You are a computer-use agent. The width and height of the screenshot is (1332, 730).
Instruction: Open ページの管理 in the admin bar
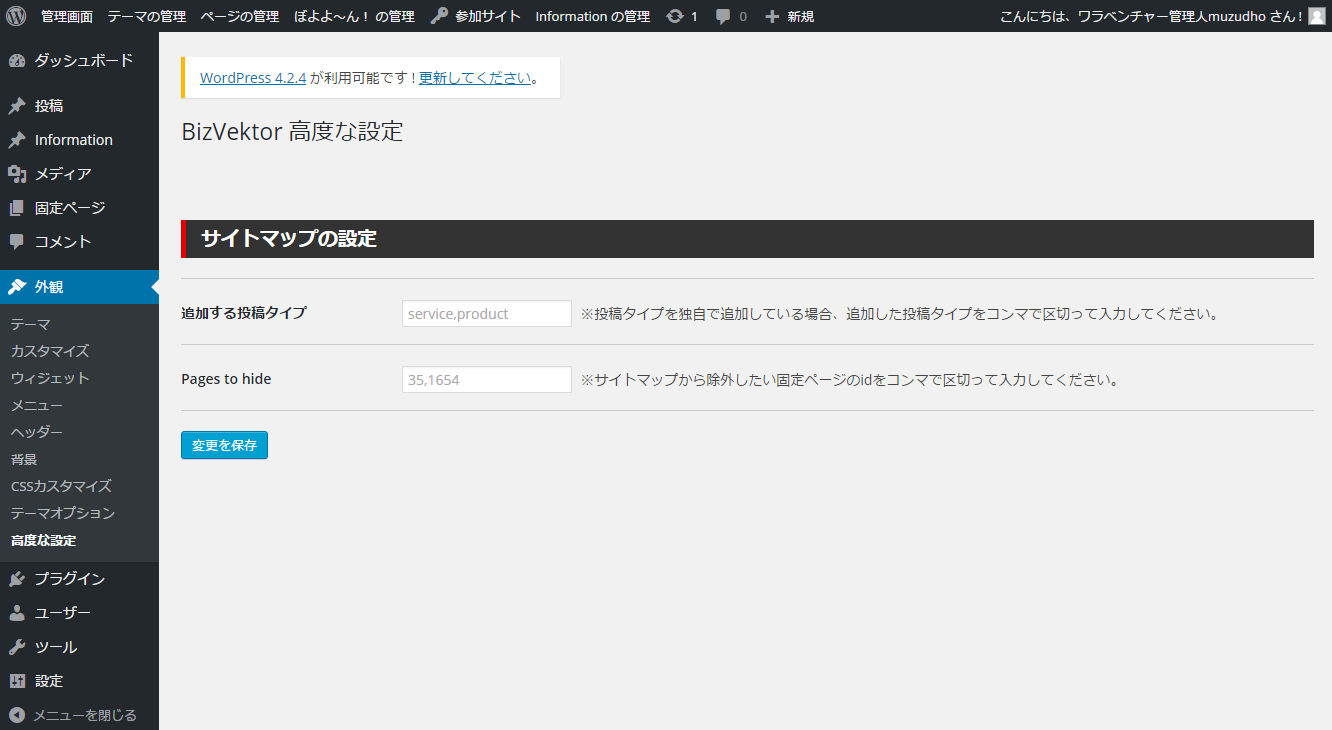point(240,16)
